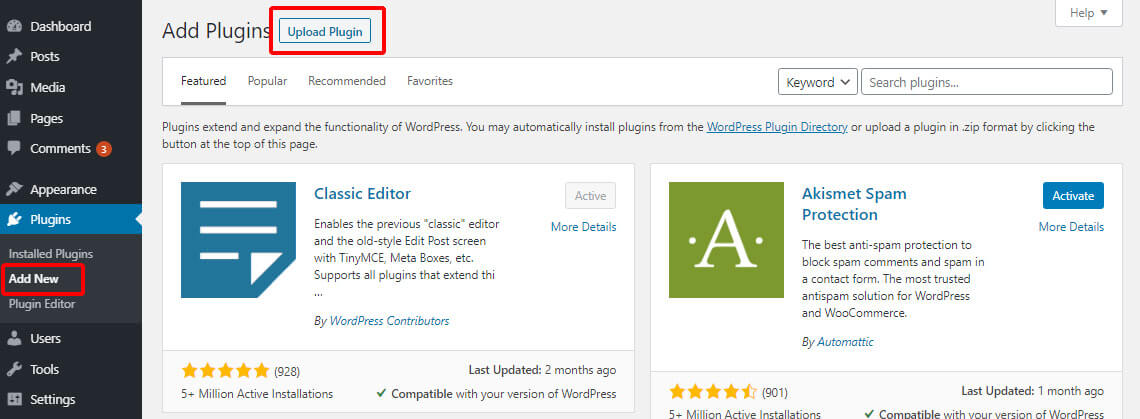Click the (928) ratings count
This screenshot has height=419, width=1140.
click(287, 372)
